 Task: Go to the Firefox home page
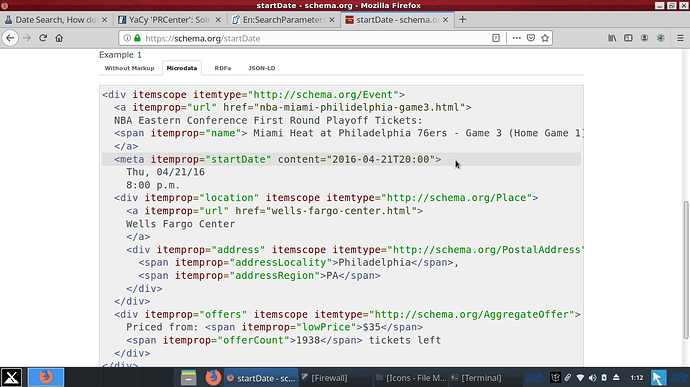click(59, 38)
